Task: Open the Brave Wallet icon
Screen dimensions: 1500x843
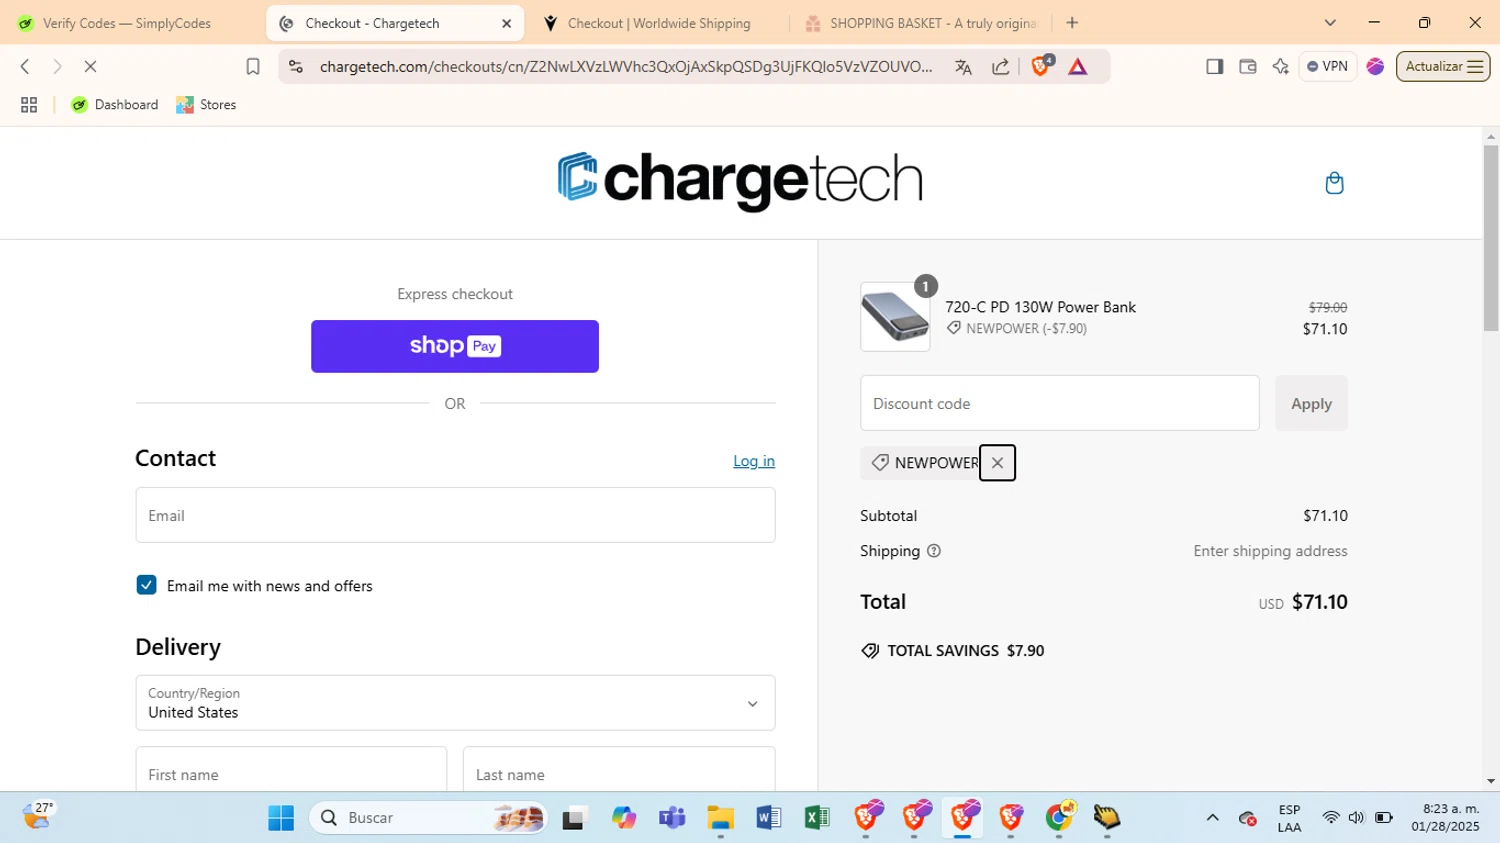Action: coord(1247,67)
